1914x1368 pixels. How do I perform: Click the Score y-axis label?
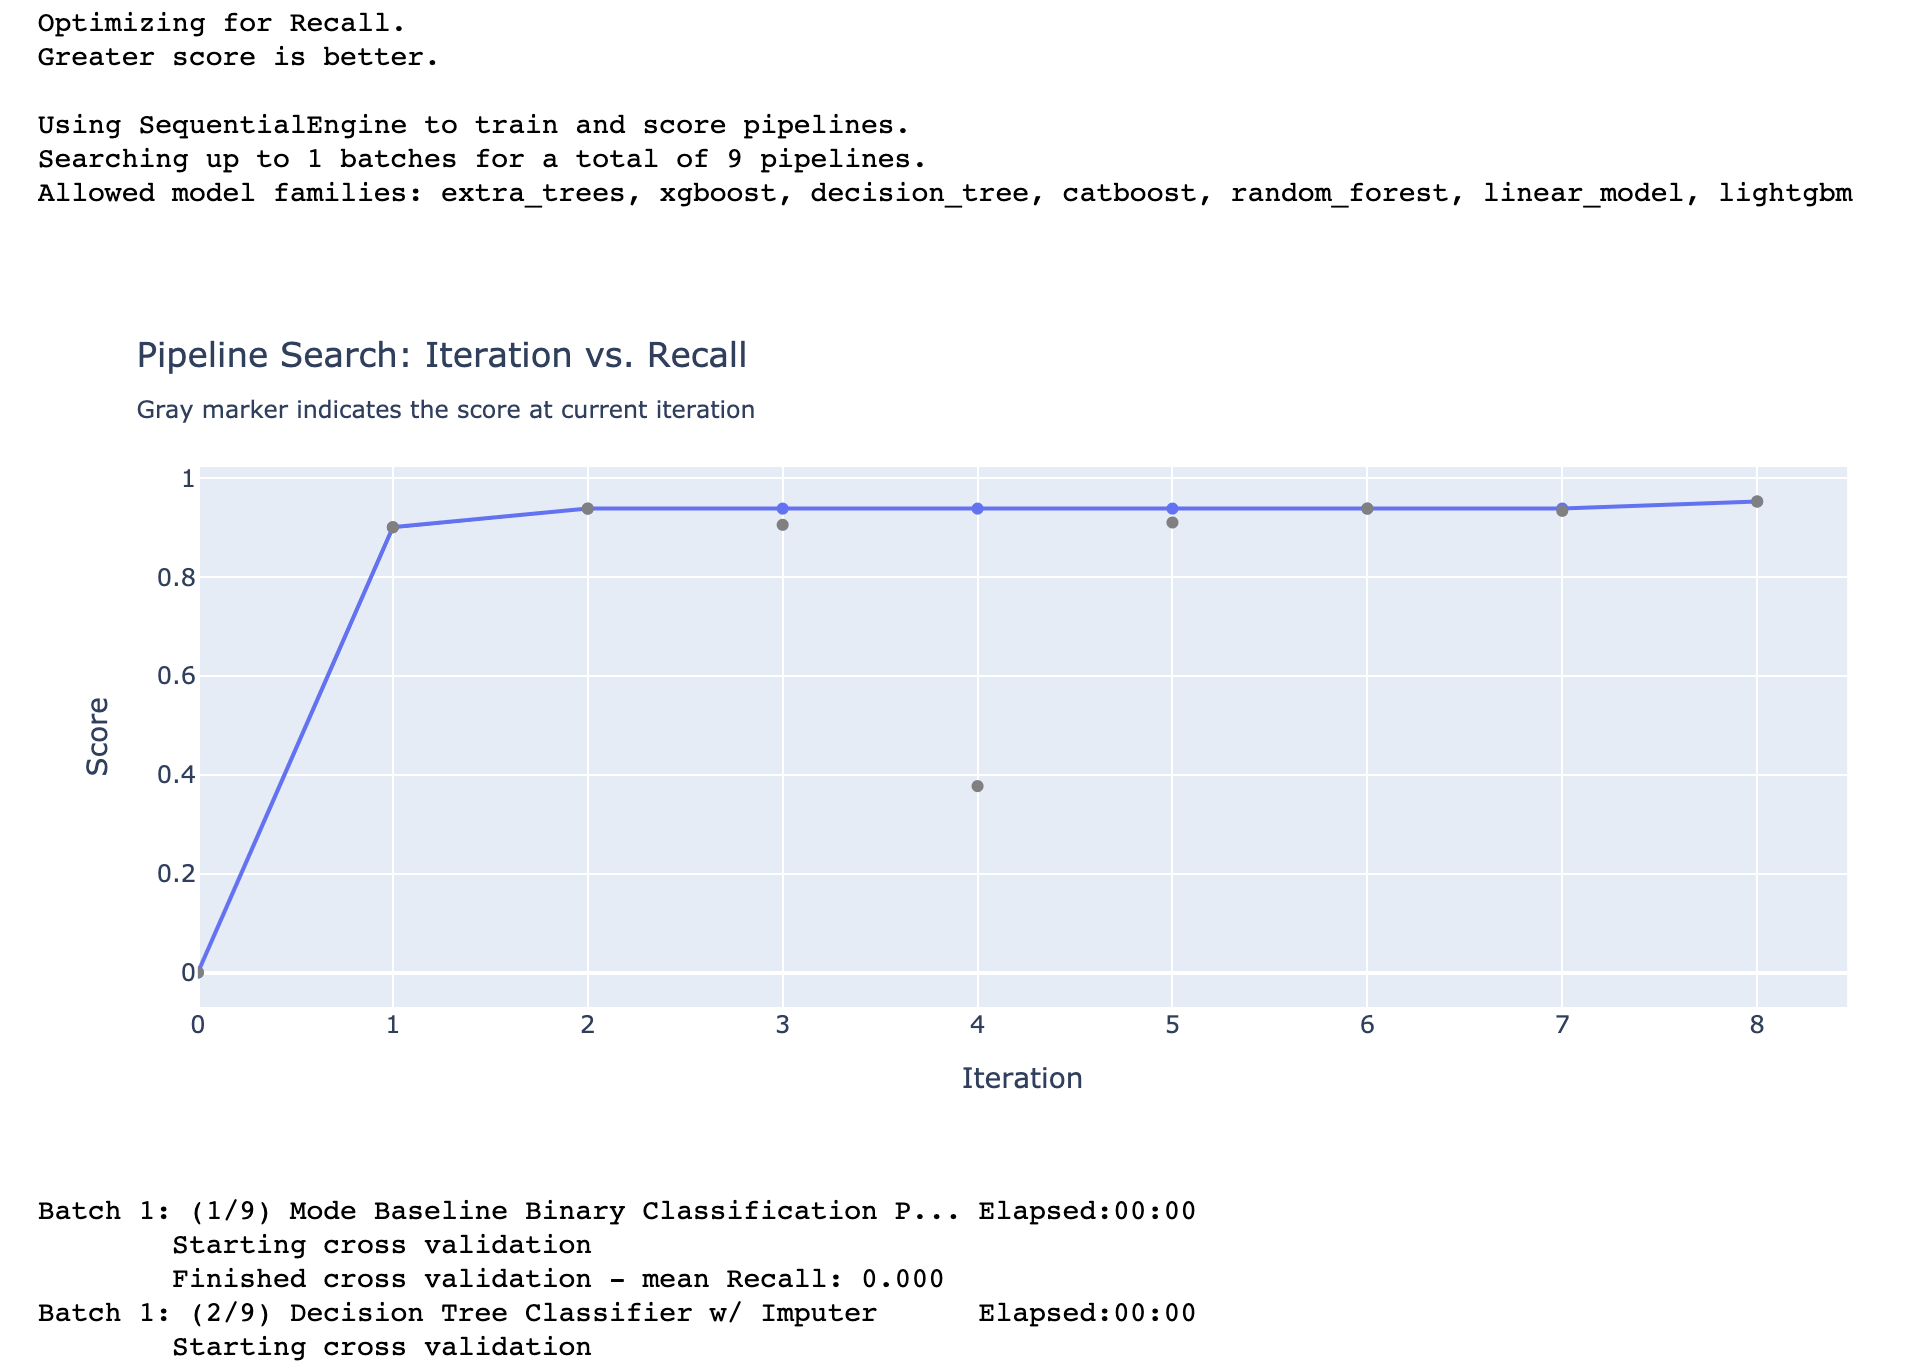(97, 737)
